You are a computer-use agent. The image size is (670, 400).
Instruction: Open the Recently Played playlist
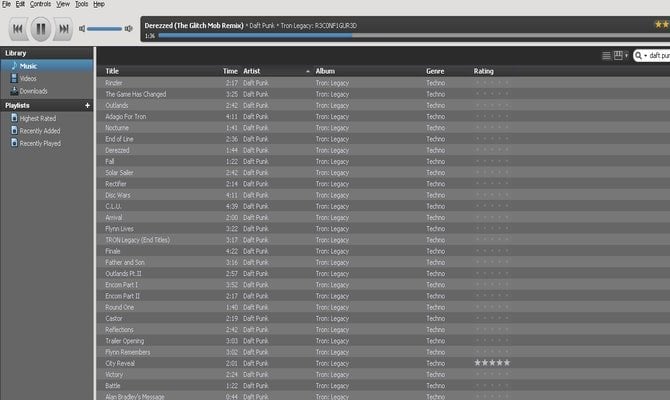coord(40,144)
